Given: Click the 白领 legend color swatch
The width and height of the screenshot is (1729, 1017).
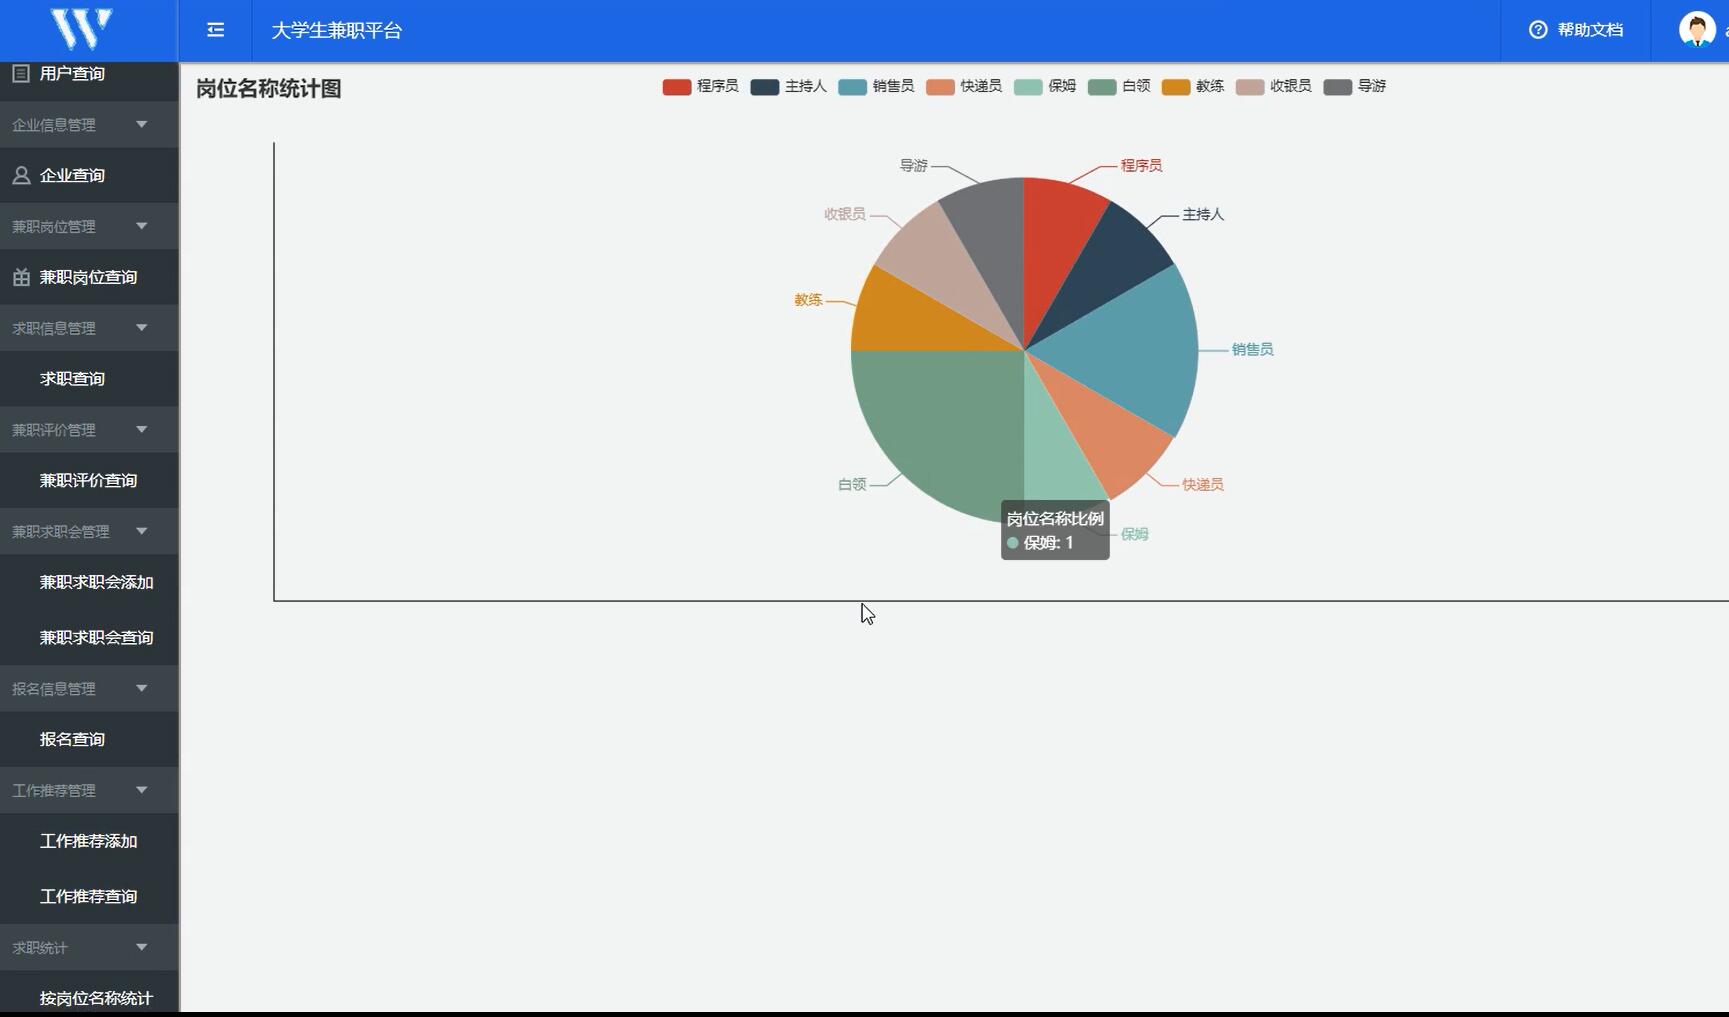Looking at the screenshot, I should [1102, 87].
